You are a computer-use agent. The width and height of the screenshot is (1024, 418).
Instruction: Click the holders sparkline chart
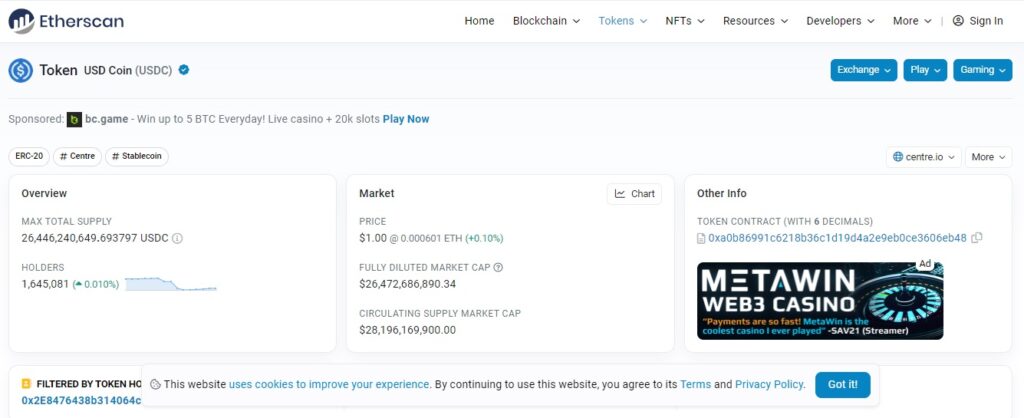pos(170,284)
